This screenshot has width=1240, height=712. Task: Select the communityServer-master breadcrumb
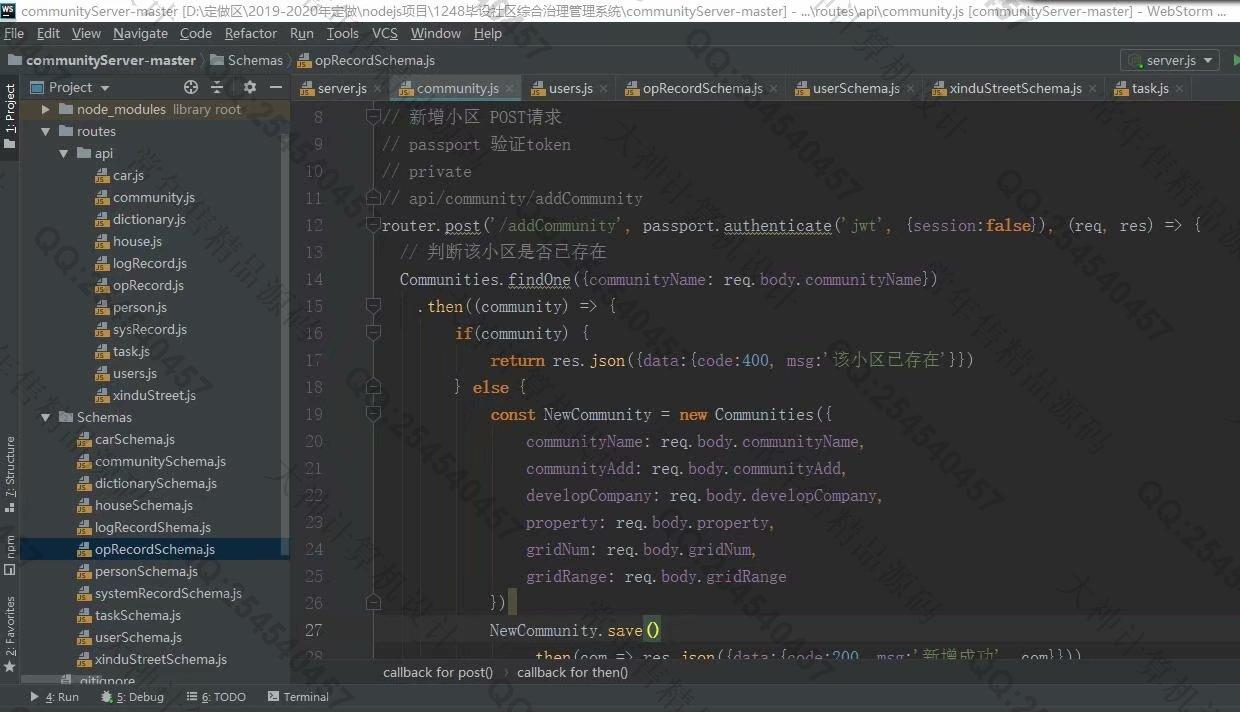click(x=102, y=60)
